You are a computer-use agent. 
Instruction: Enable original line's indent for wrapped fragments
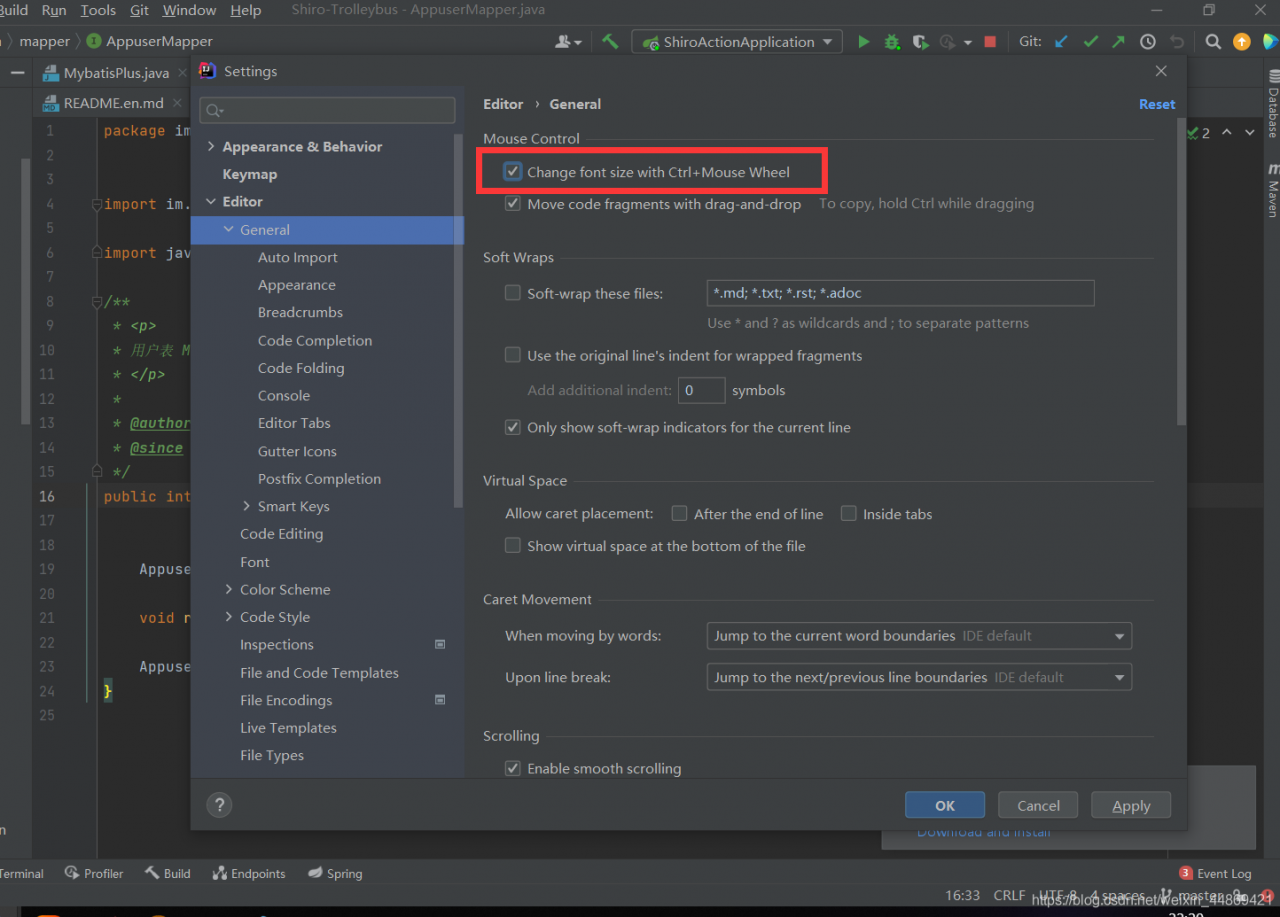[x=513, y=355]
